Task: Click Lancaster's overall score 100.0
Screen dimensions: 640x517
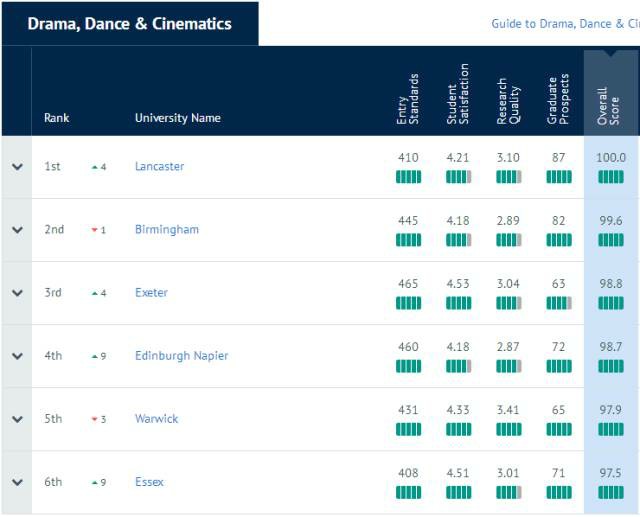Action: [611, 158]
